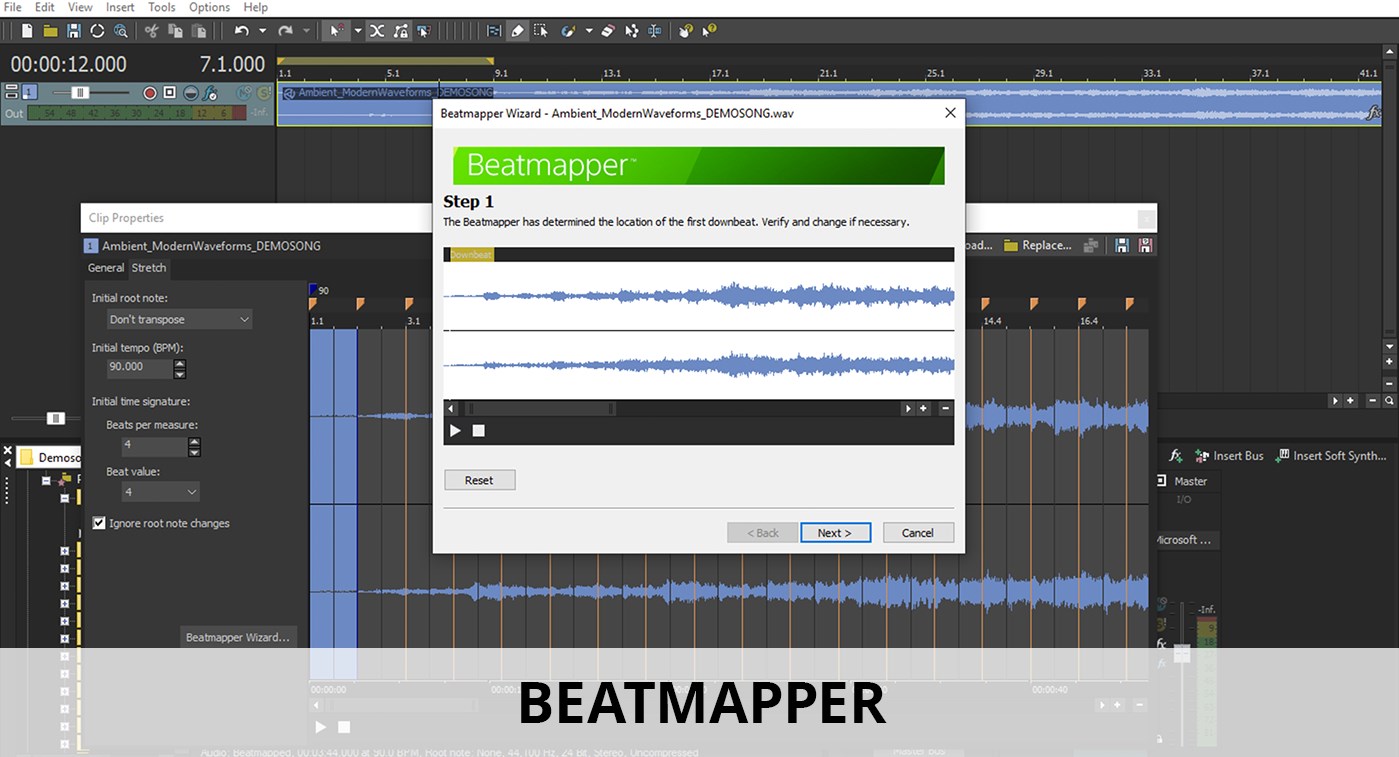Screen dimensions: 1399x757
Task: Select the Draw tool
Action: click(x=517, y=31)
